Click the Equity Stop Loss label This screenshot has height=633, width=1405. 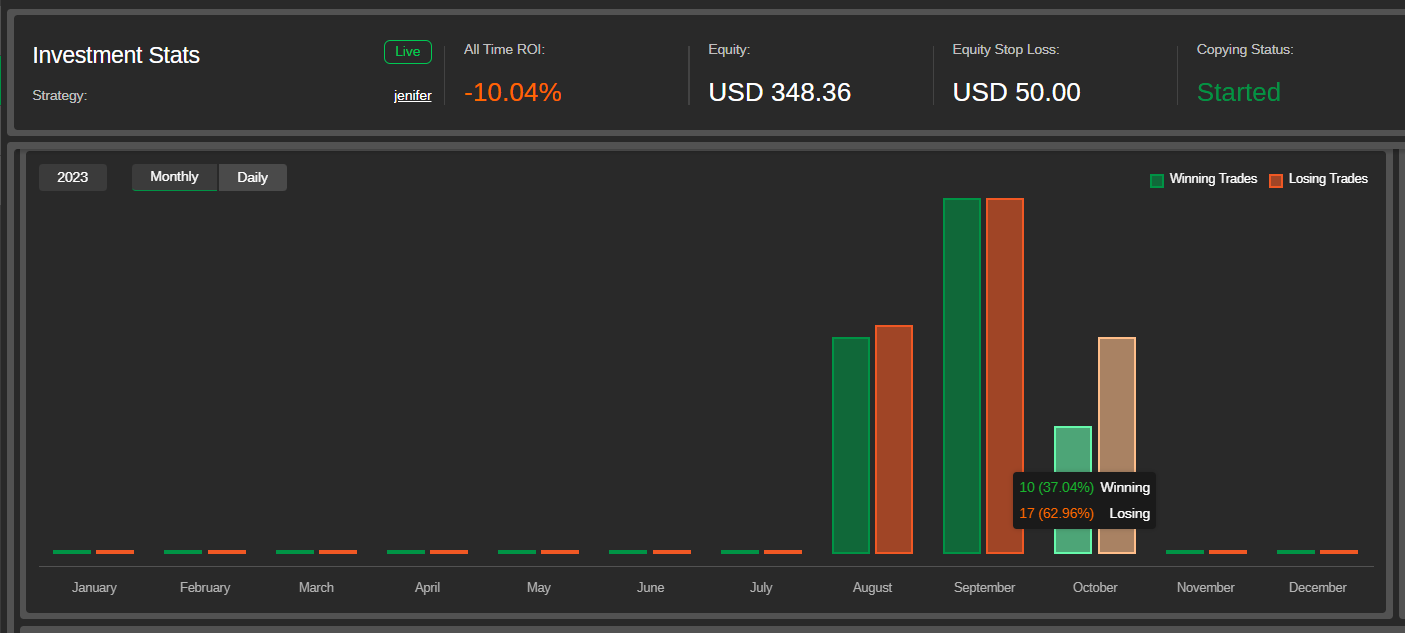tap(1005, 49)
